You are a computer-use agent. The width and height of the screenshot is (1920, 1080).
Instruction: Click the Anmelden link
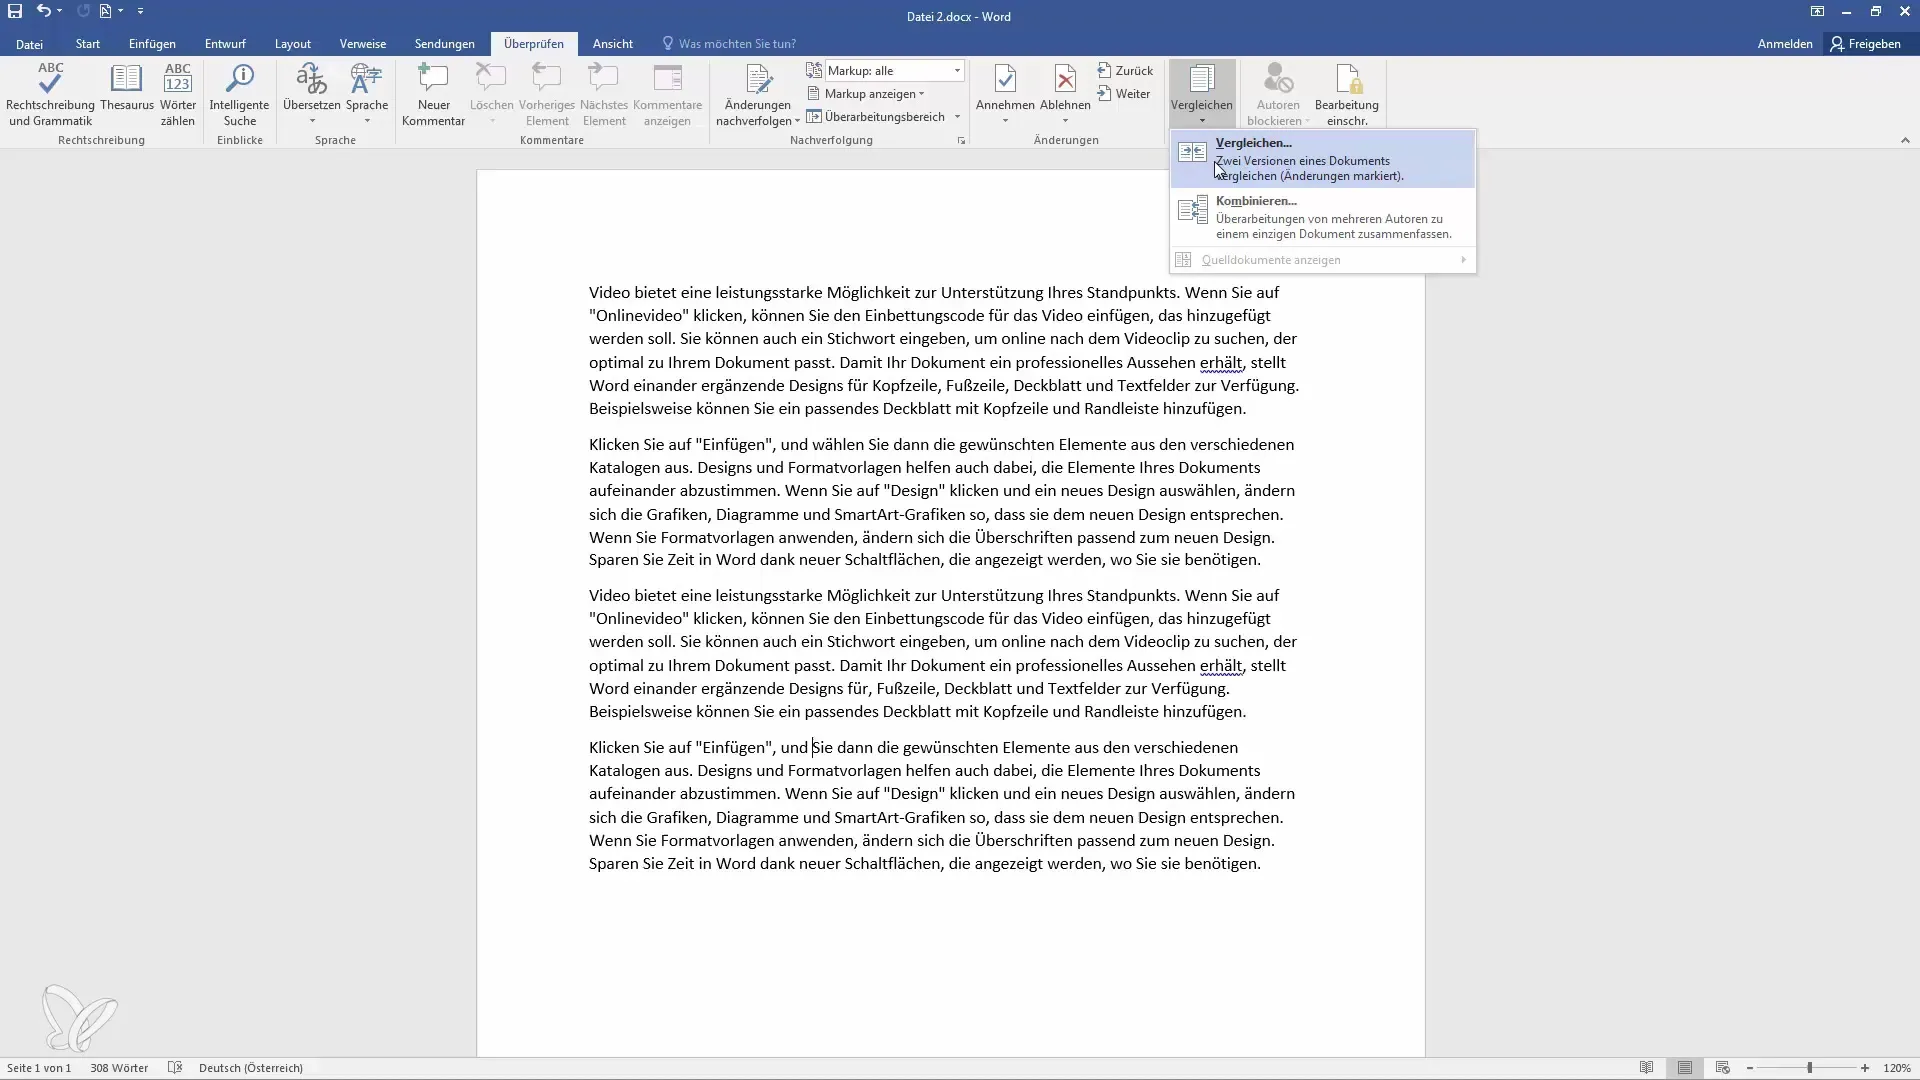point(1785,44)
